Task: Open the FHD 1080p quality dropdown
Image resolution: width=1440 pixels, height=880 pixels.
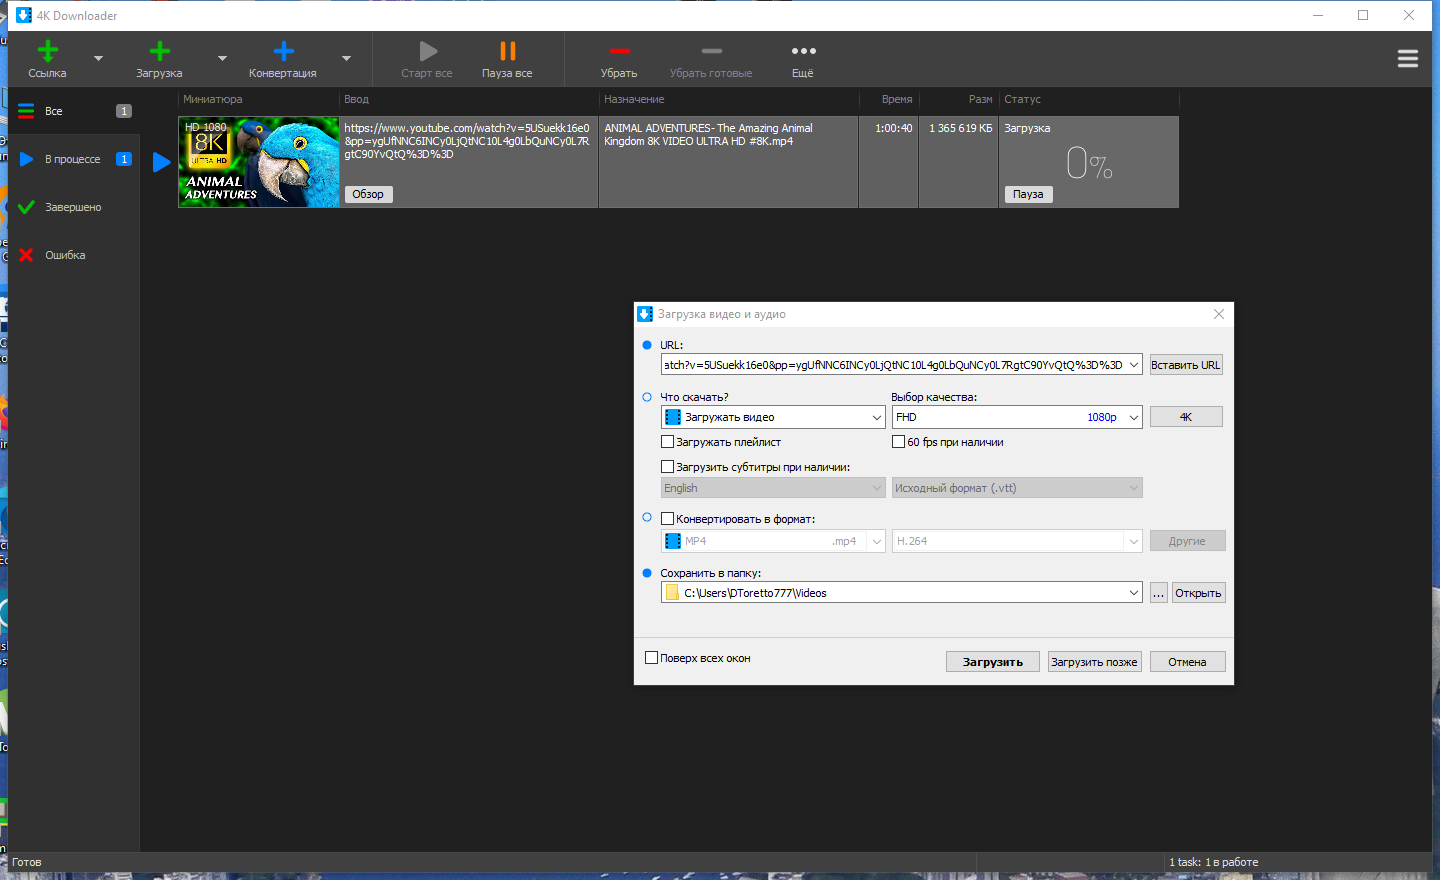Action: (x=1017, y=417)
